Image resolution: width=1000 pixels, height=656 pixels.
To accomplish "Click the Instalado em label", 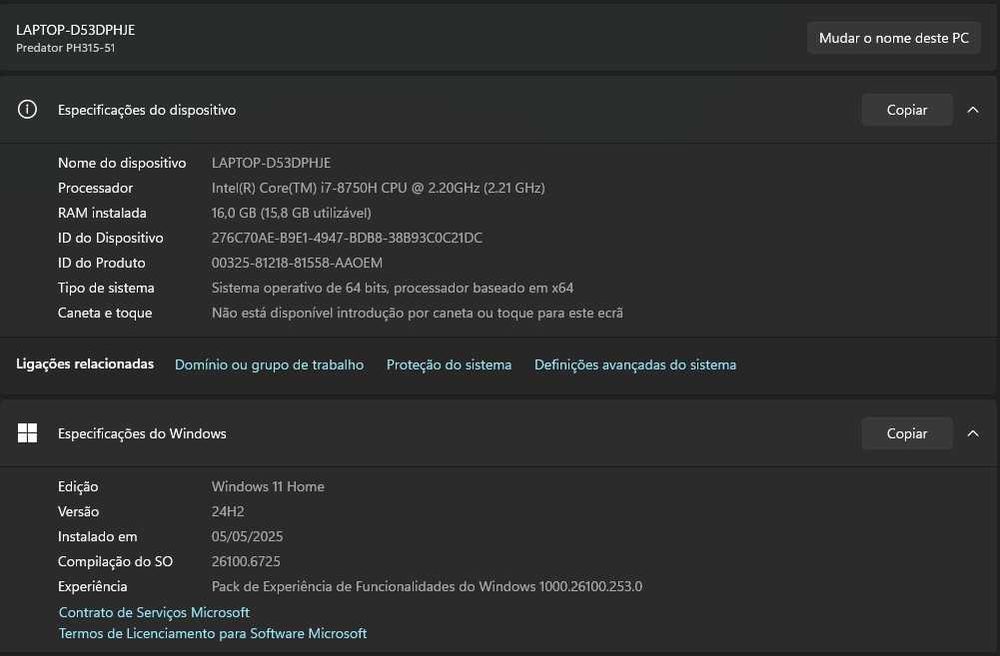I will coord(98,536).
